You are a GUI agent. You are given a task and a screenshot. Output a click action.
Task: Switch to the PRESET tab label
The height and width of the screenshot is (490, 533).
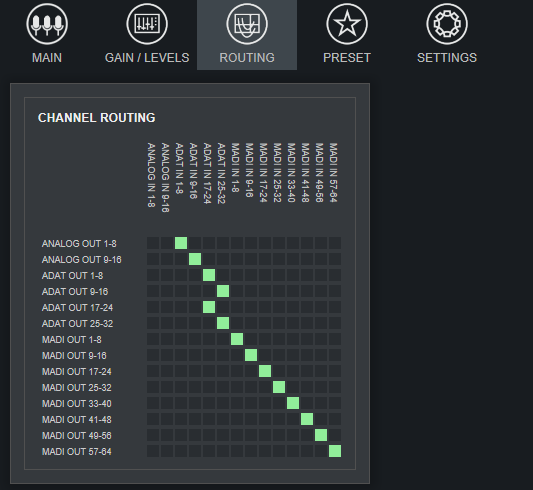(347, 58)
